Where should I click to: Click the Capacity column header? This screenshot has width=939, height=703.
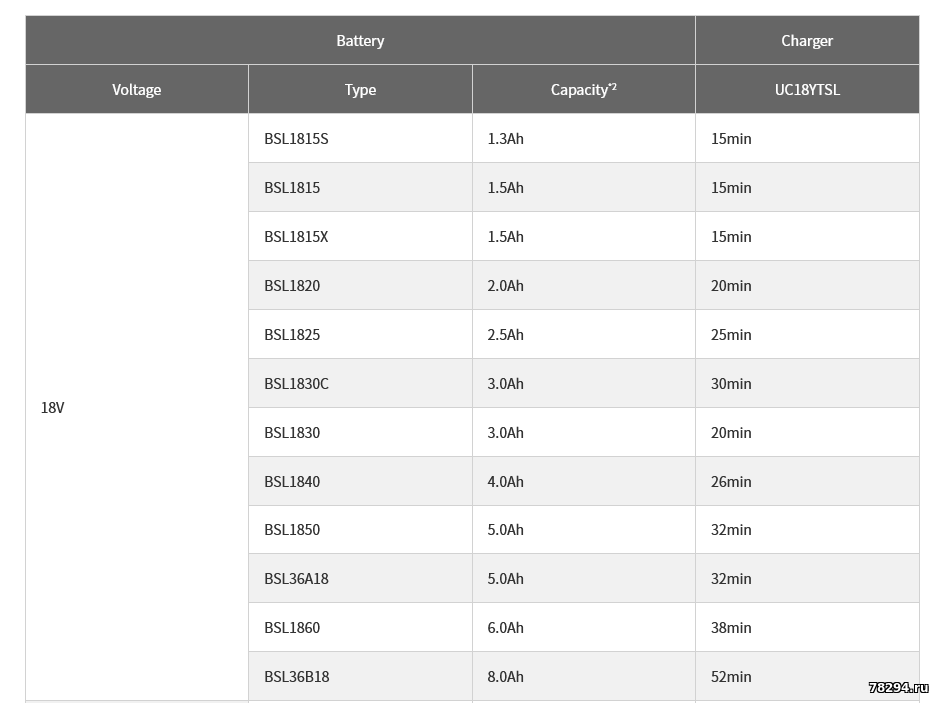point(583,90)
